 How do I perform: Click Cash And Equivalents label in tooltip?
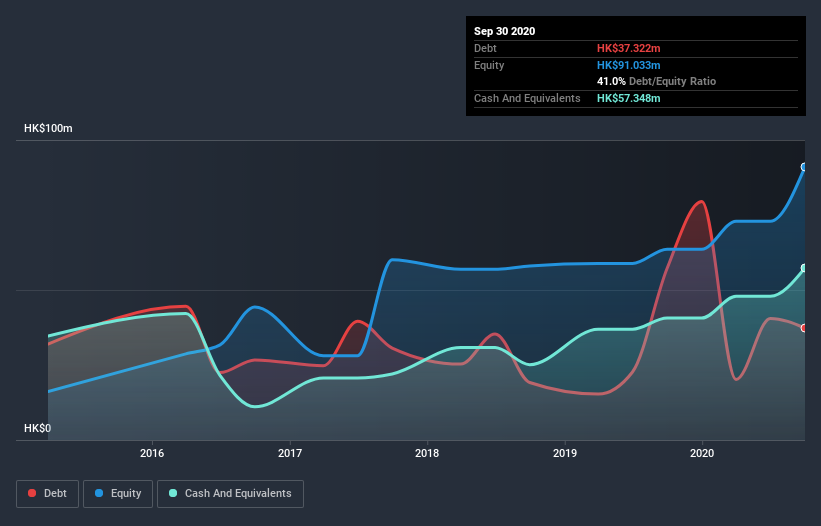coord(527,98)
